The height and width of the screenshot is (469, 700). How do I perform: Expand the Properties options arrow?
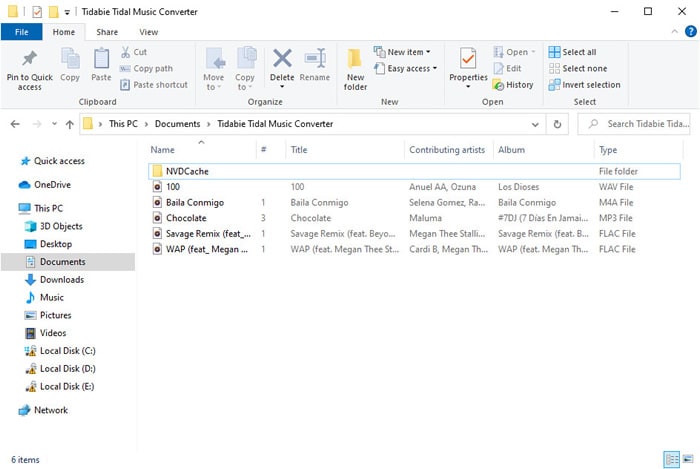(x=468, y=87)
